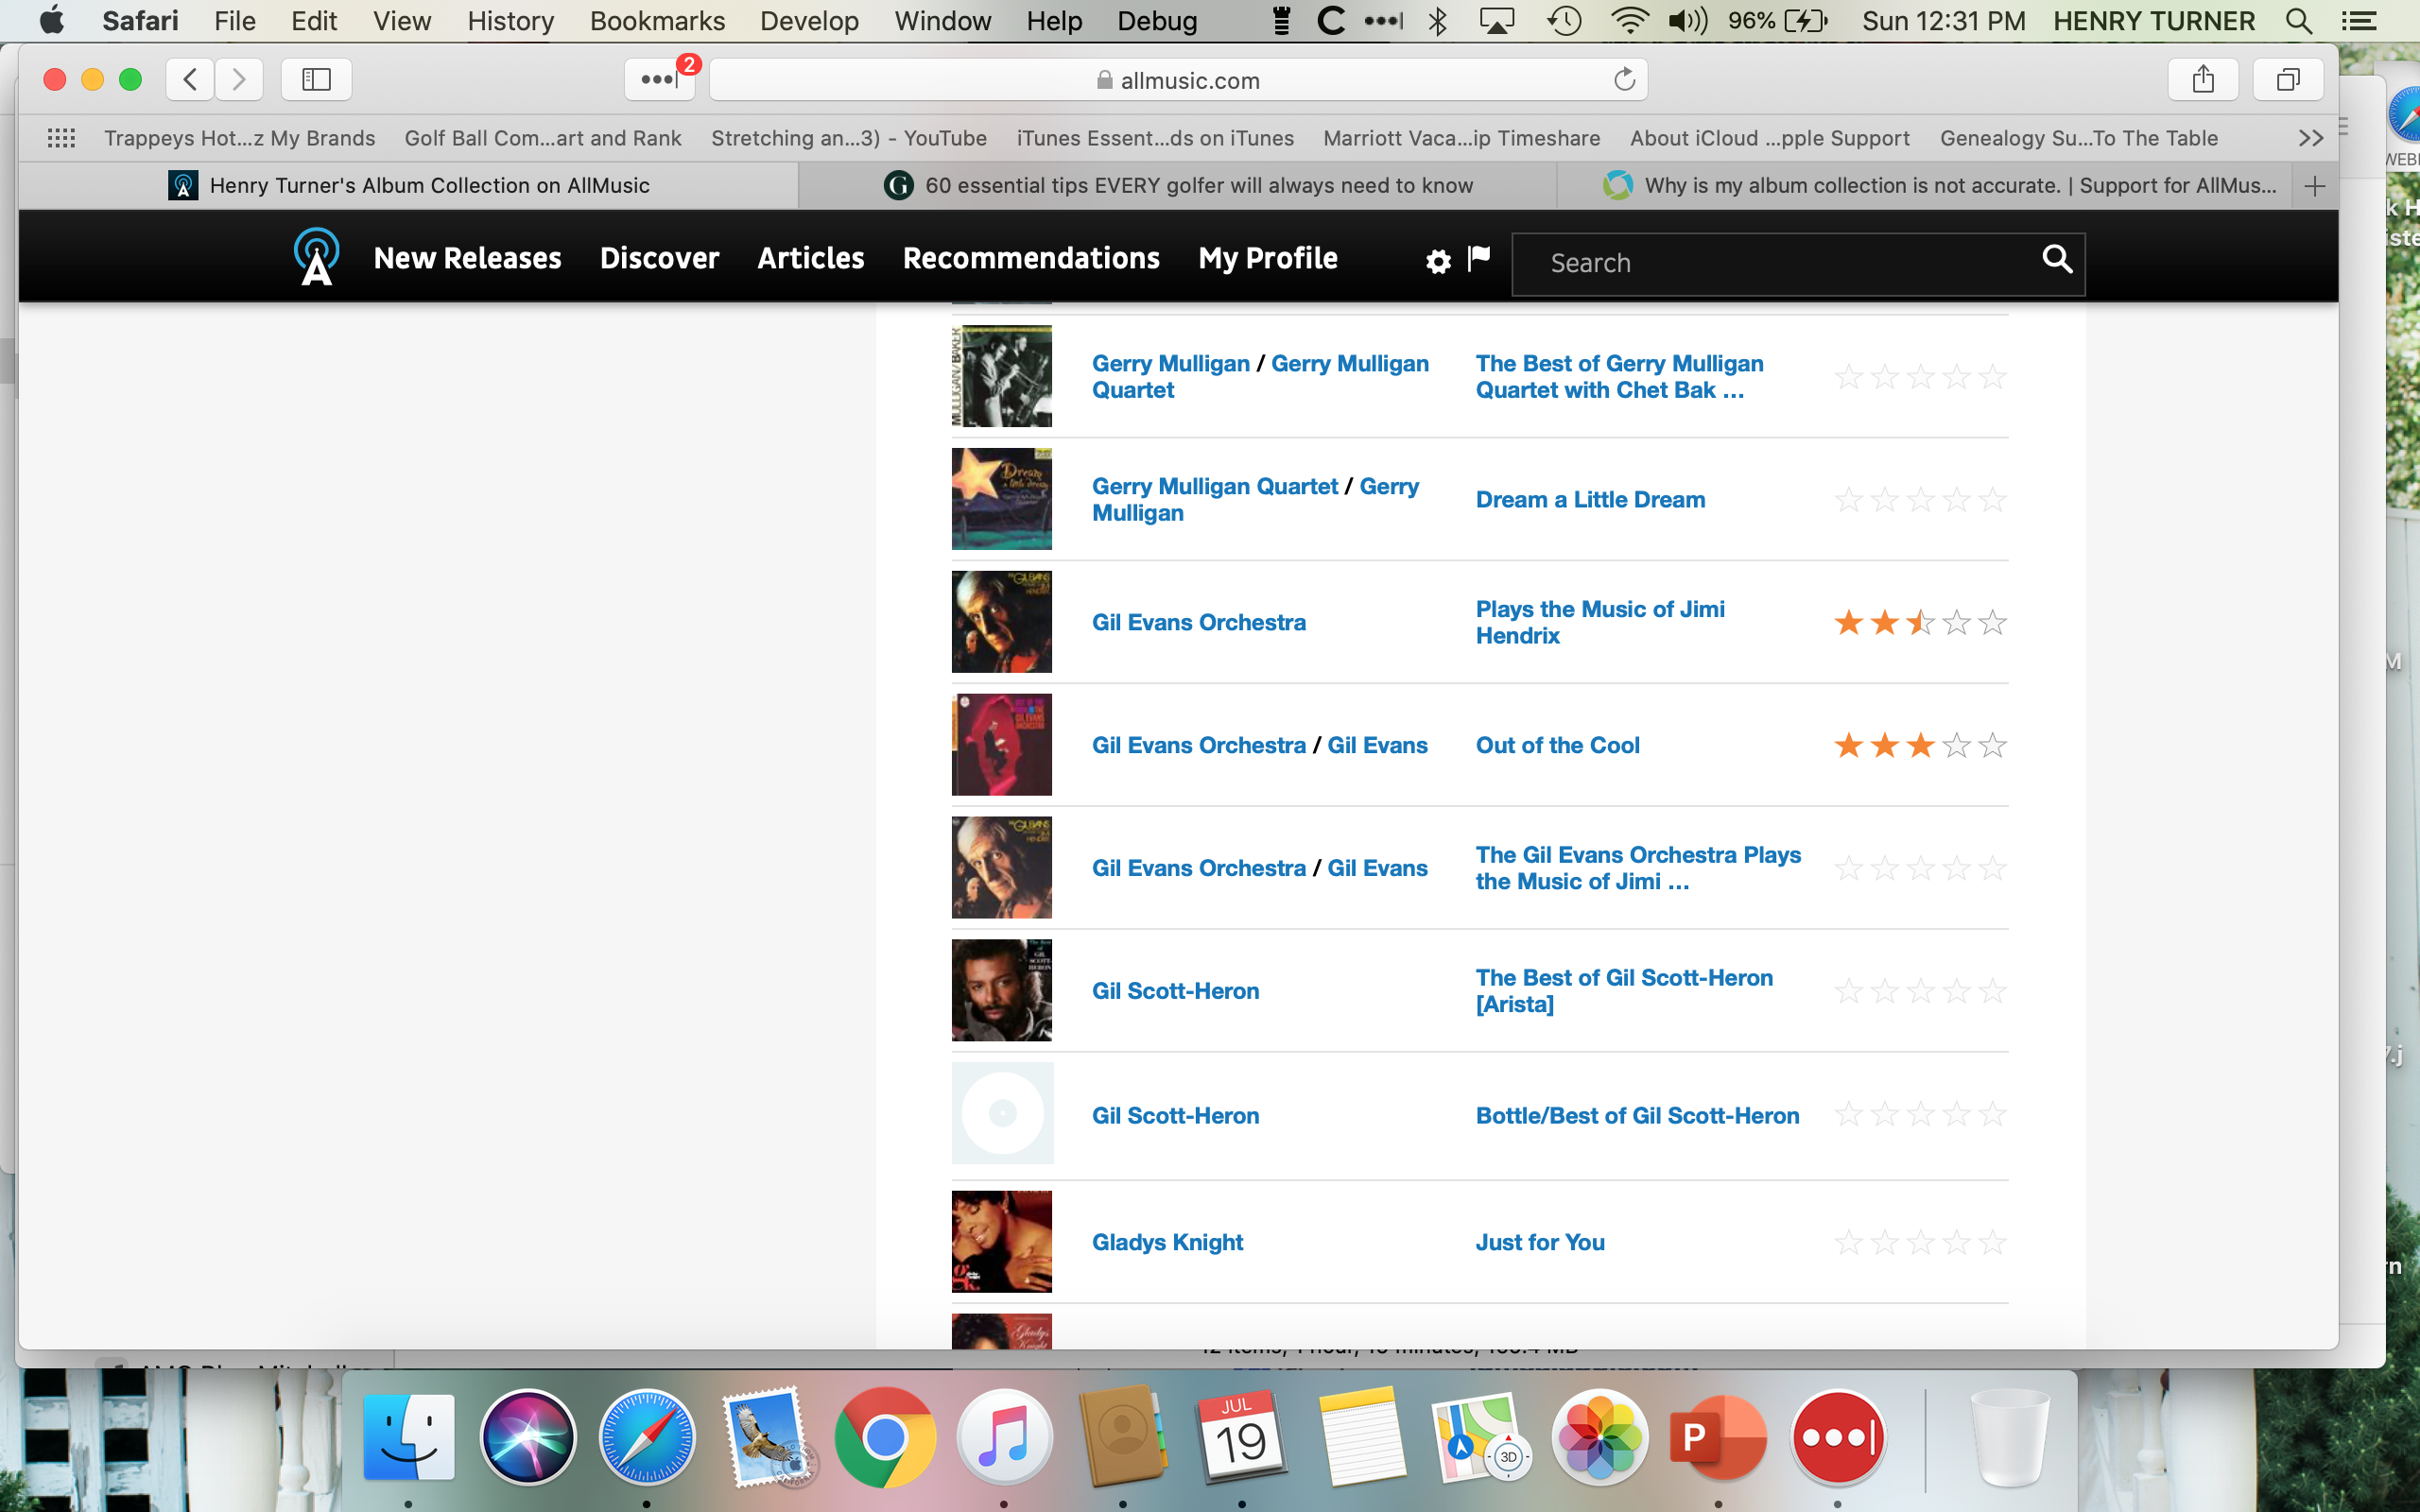Click the search magnifier icon
Image resolution: width=2420 pixels, height=1512 pixels.
2056,260
